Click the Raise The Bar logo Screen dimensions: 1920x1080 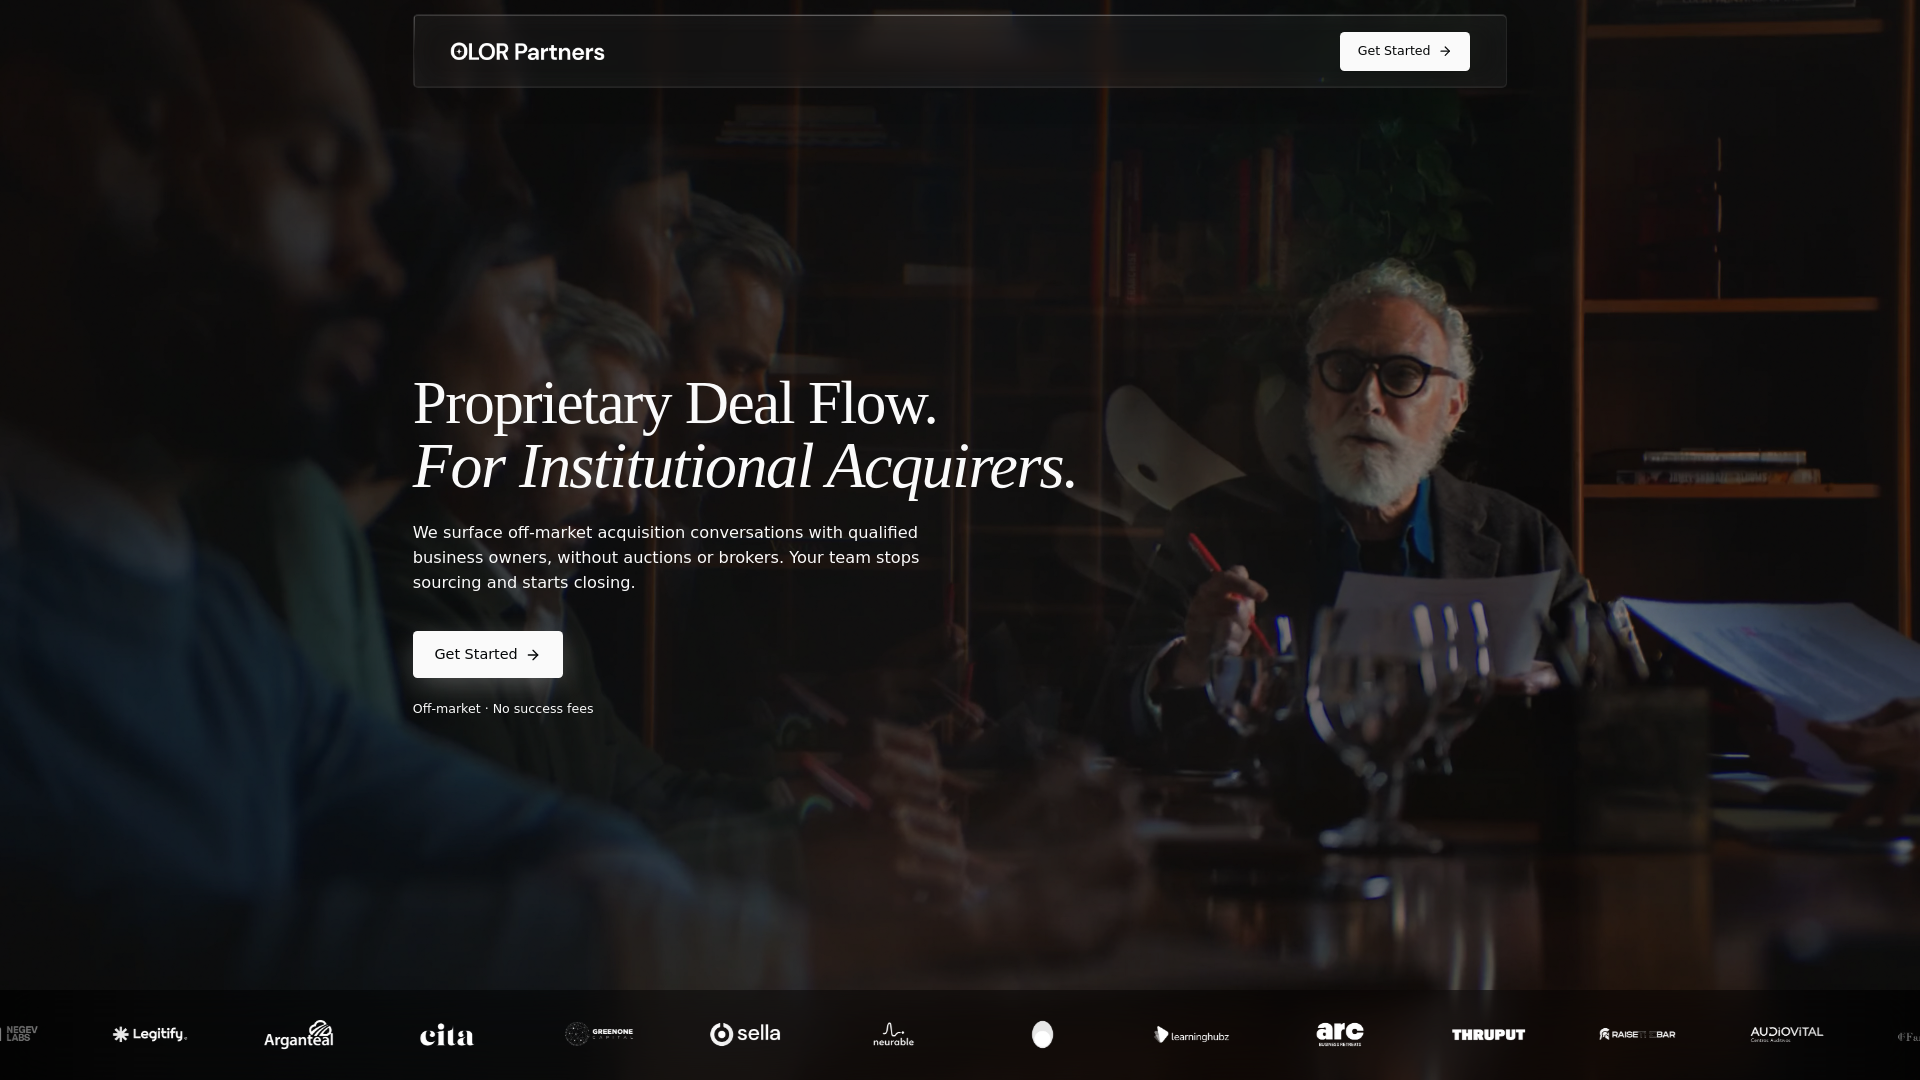point(1637,1034)
